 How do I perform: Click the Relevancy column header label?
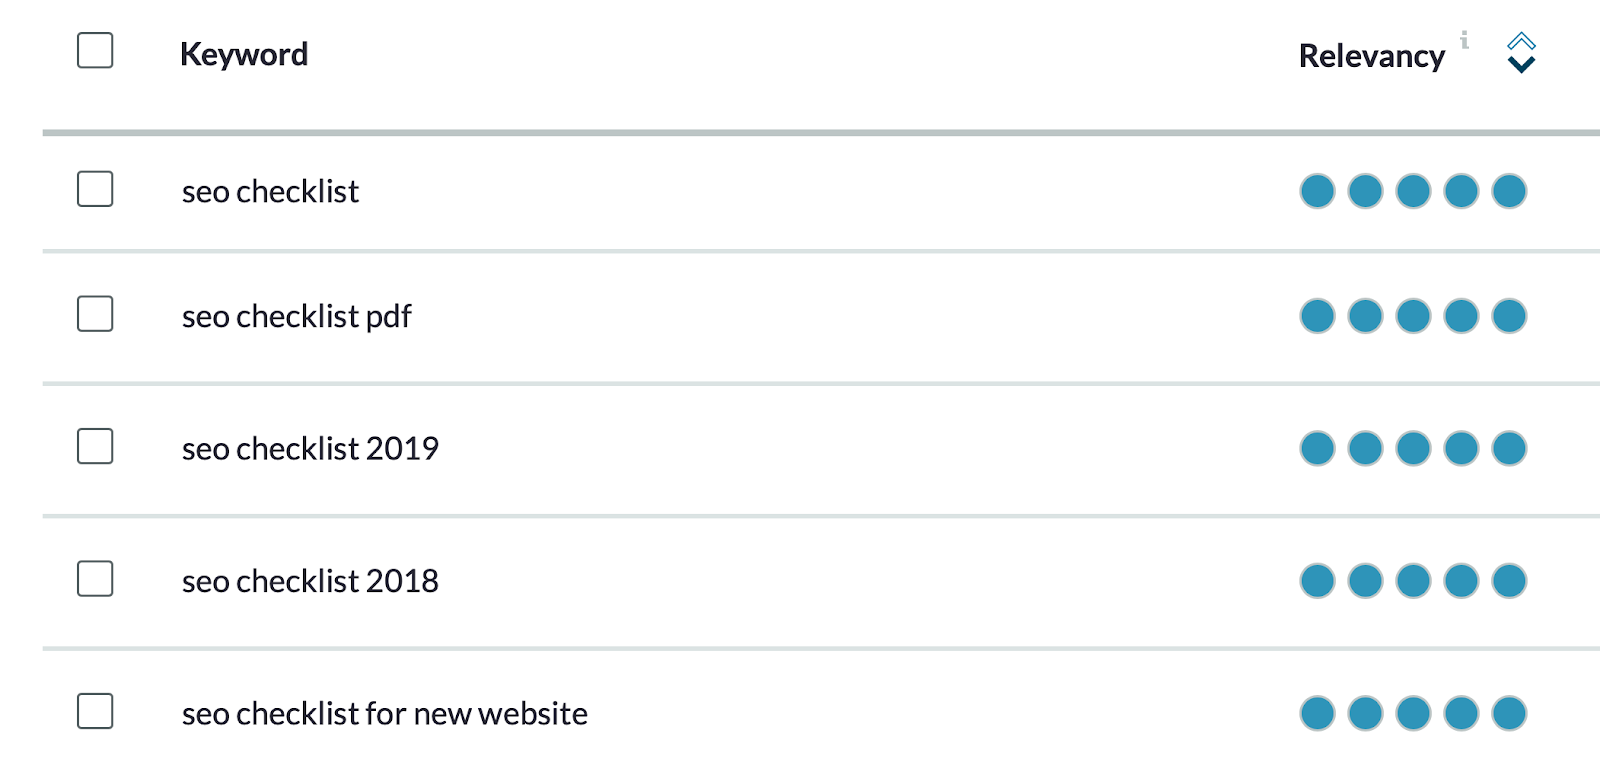click(x=1371, y=56)
